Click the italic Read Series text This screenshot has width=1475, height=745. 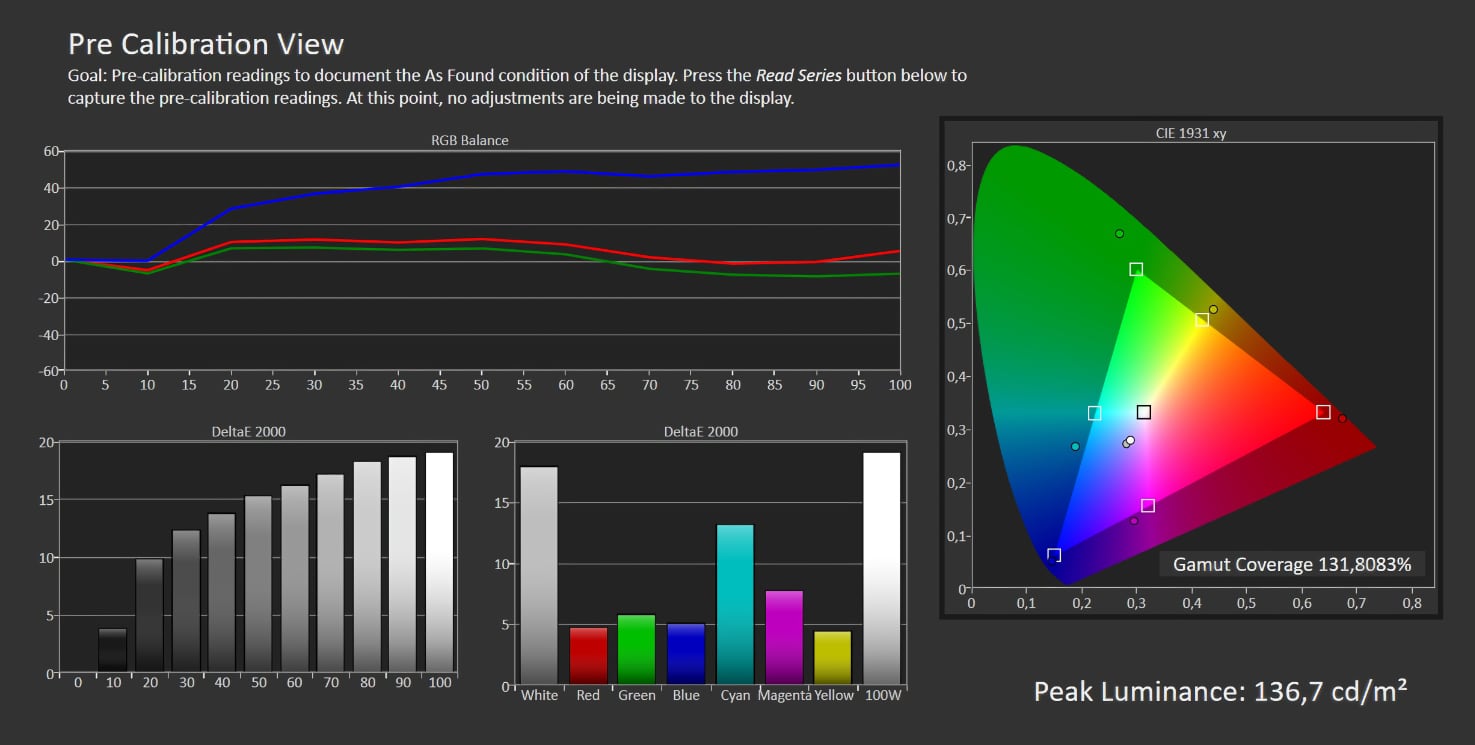798,75
